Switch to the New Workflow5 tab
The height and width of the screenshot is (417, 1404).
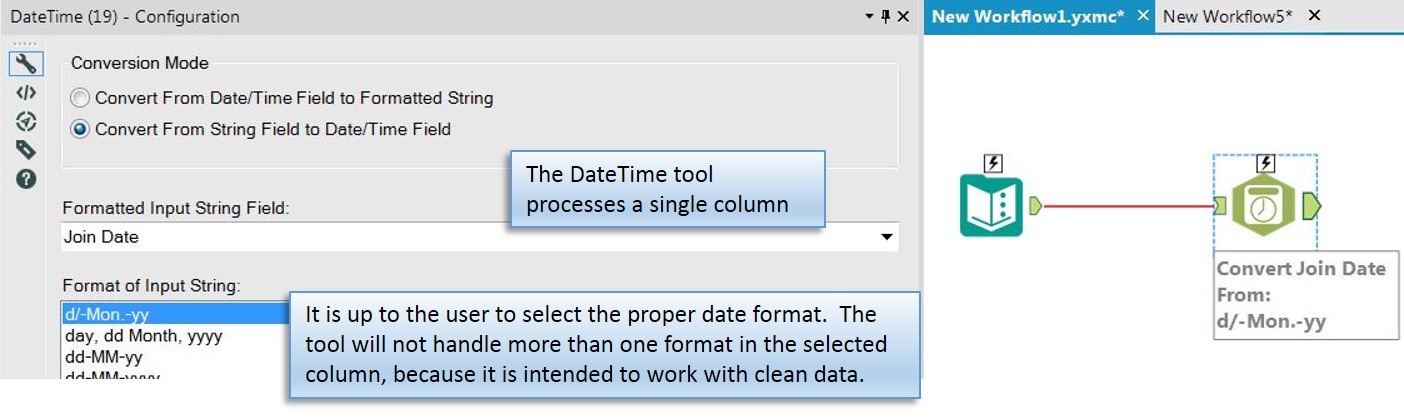[1227, 16]
